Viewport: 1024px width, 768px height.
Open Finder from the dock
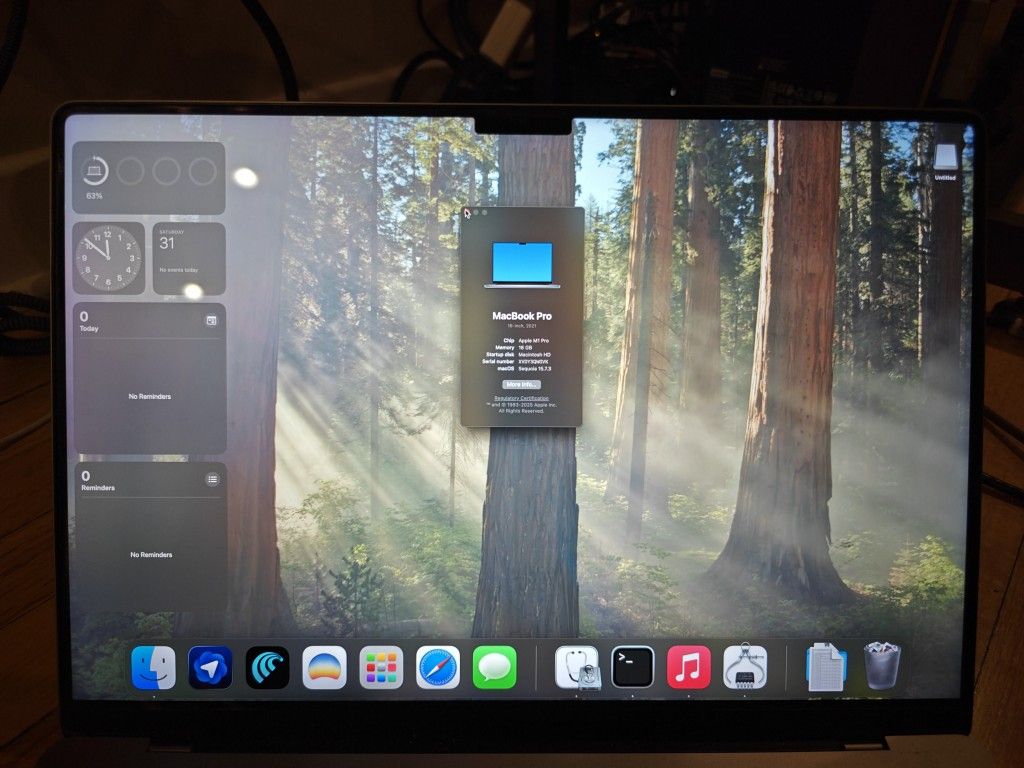coord(153,667)
